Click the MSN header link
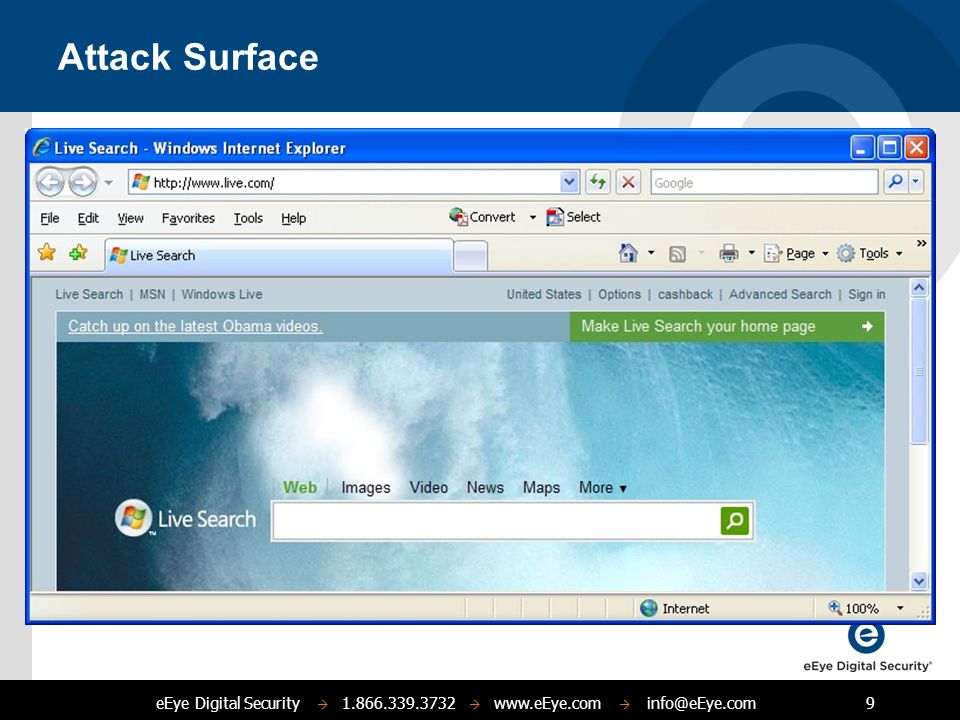This screenshot has height=720, width=960. coord(152,294)
